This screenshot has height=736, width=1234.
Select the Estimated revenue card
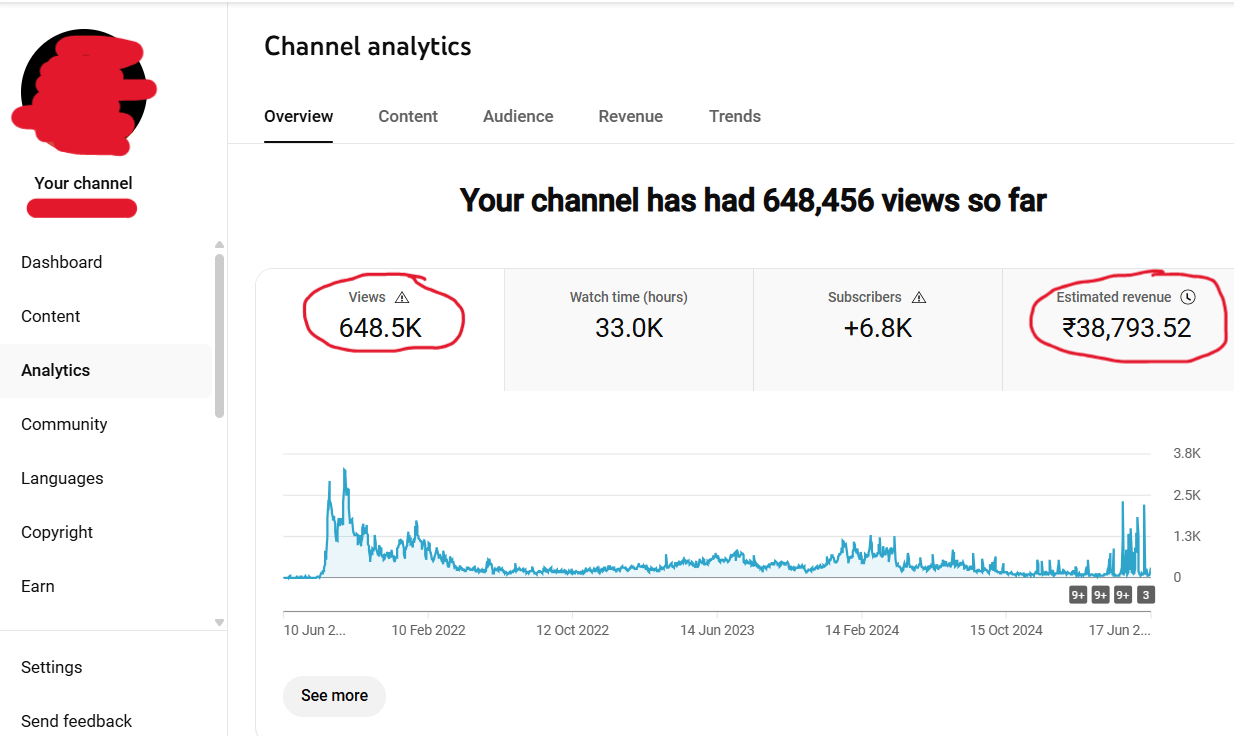click(x=1118, y=330)
